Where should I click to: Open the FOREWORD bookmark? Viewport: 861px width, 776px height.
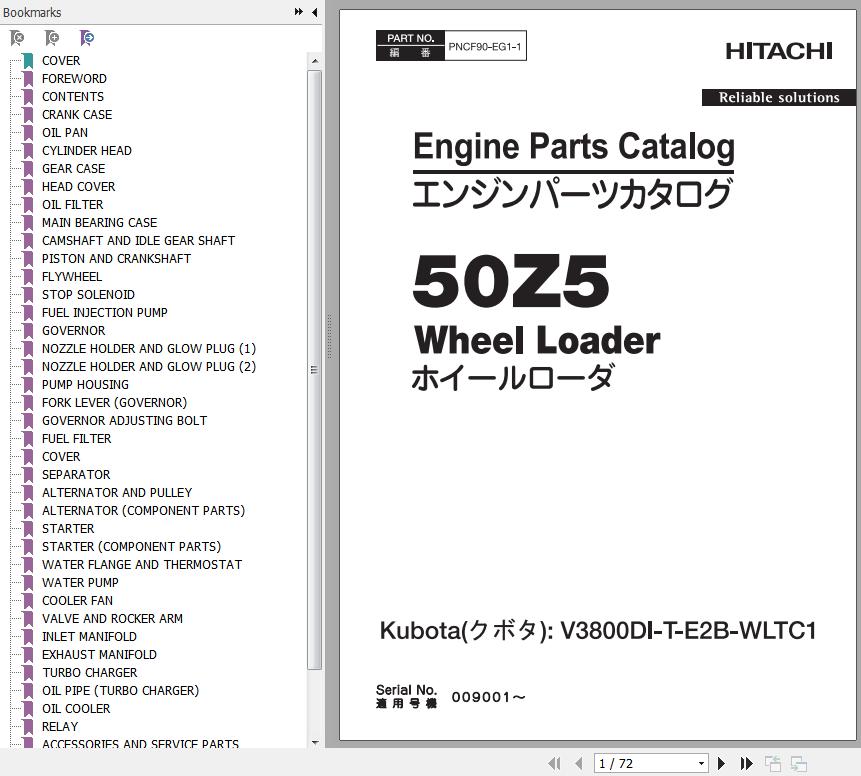(x=74, y=79)
